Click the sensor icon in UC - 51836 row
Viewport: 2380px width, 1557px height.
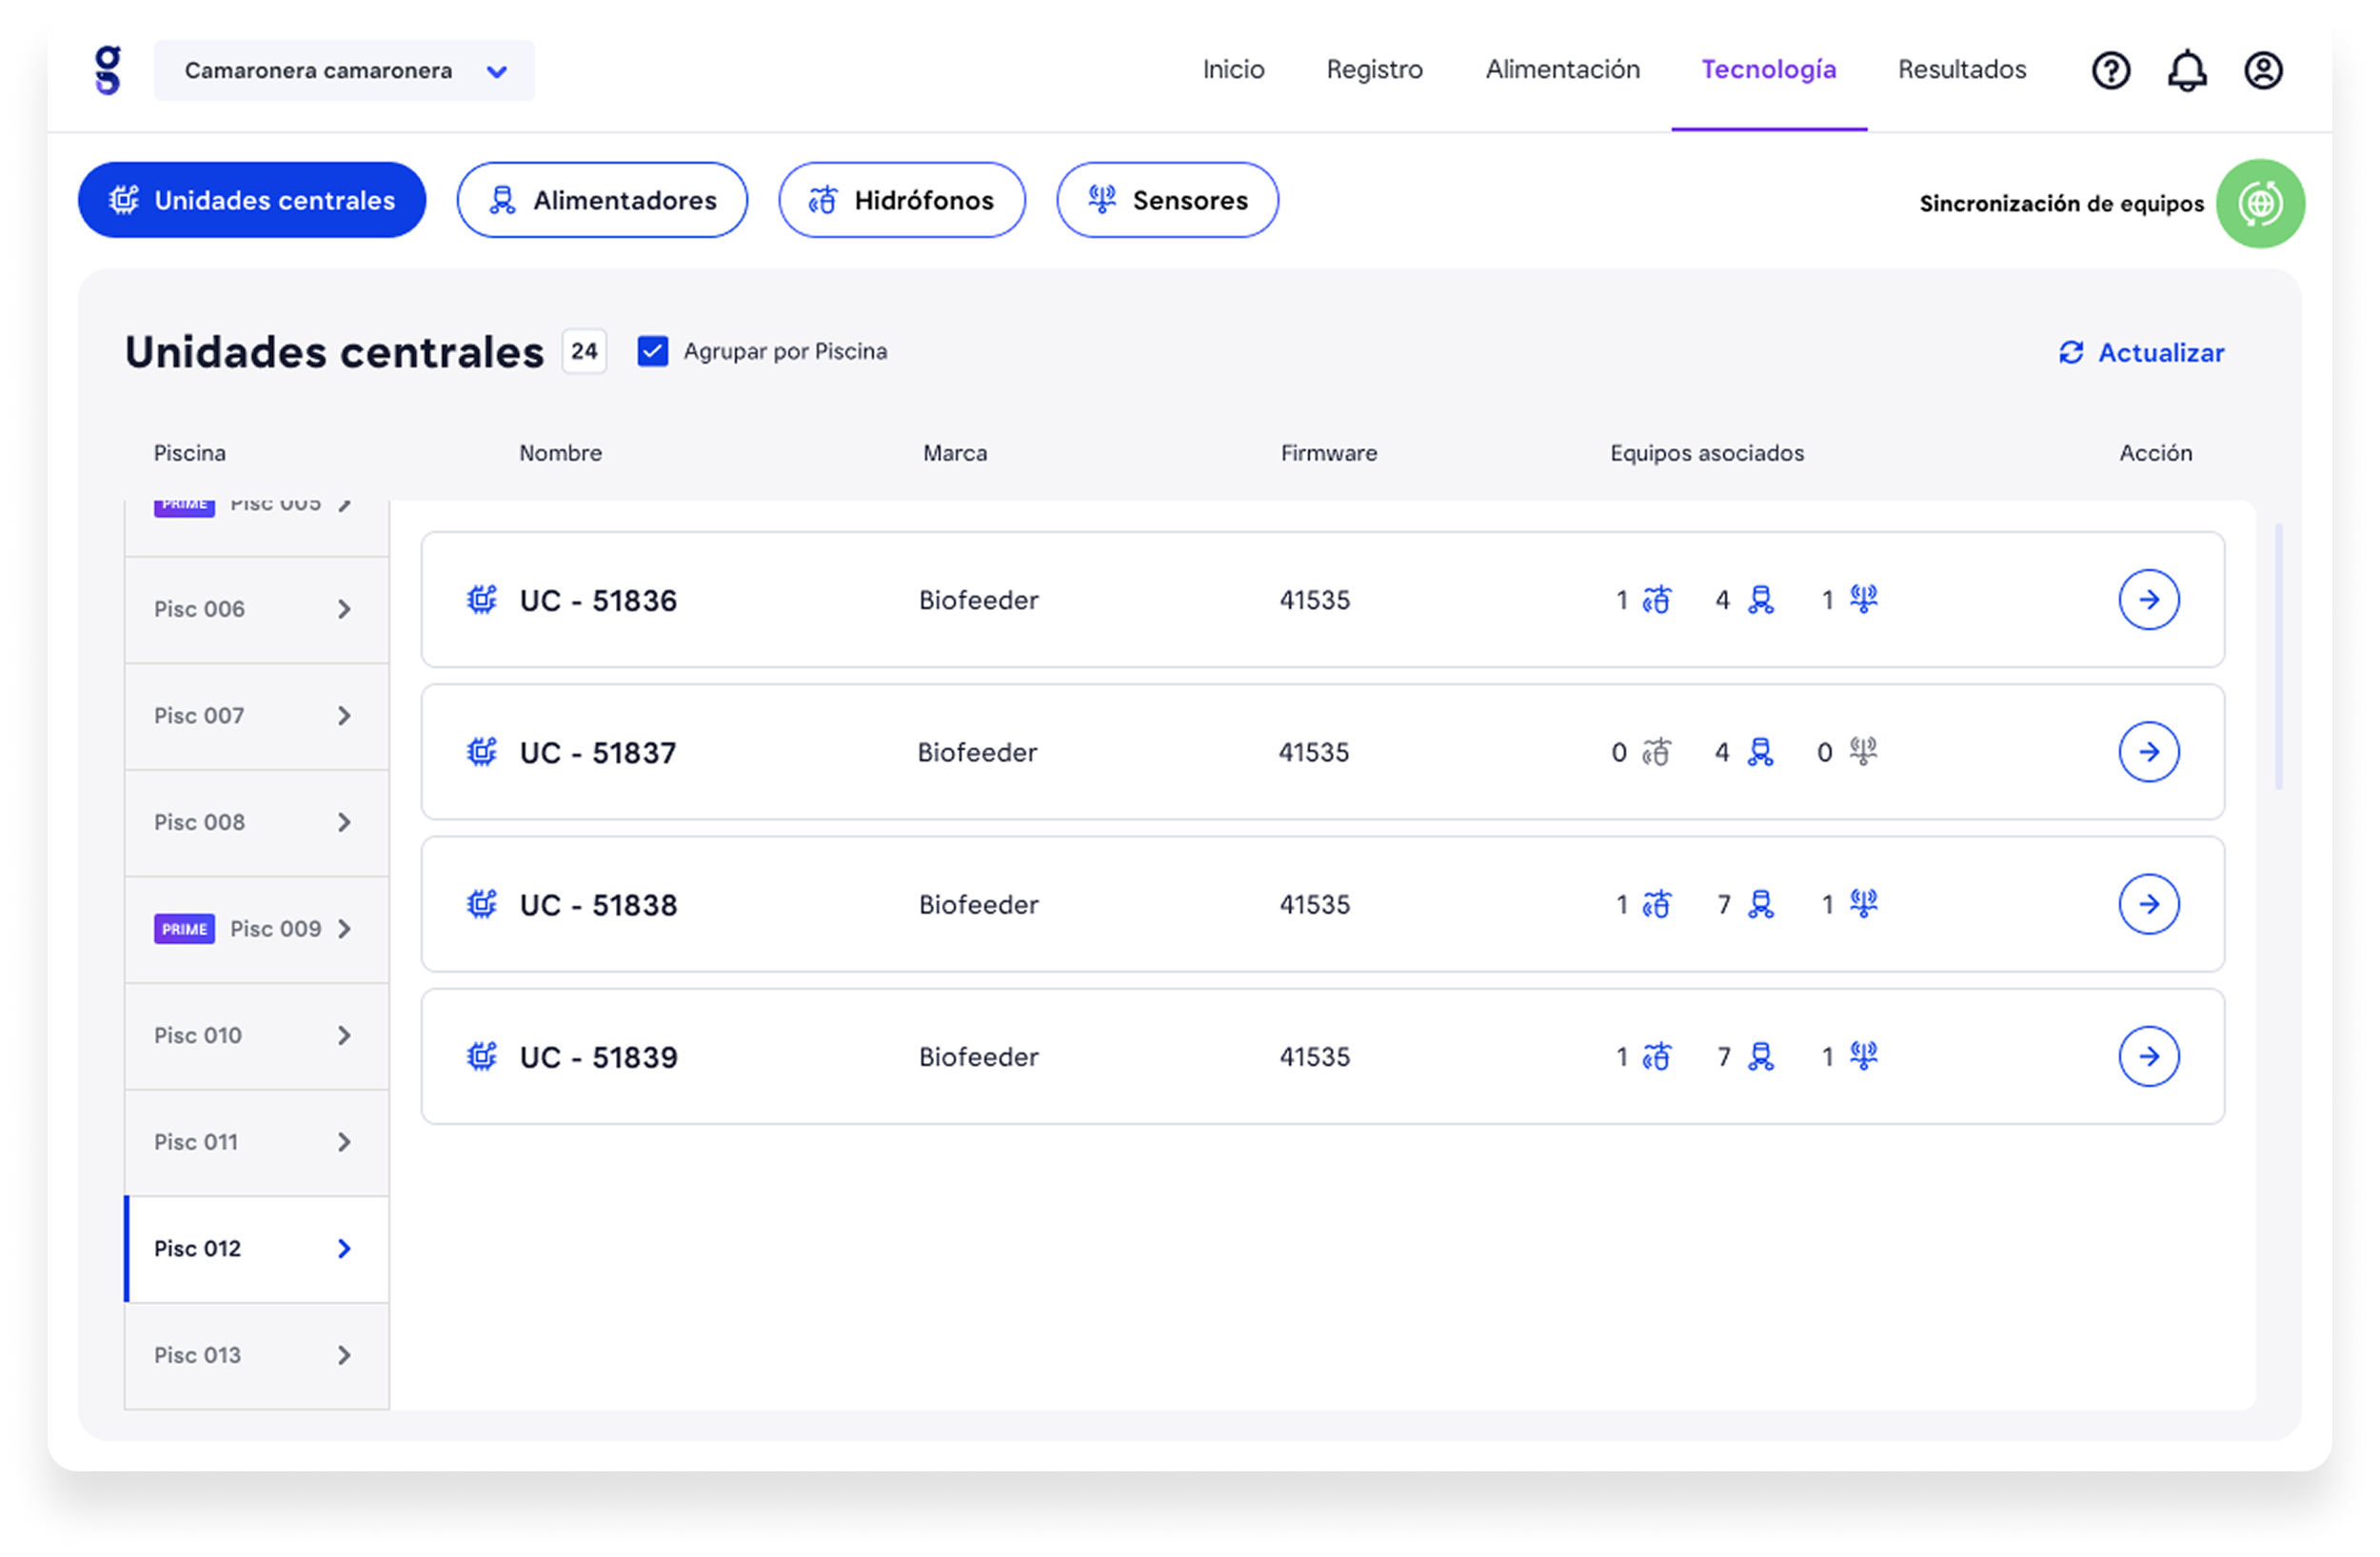coord(1863,599)
